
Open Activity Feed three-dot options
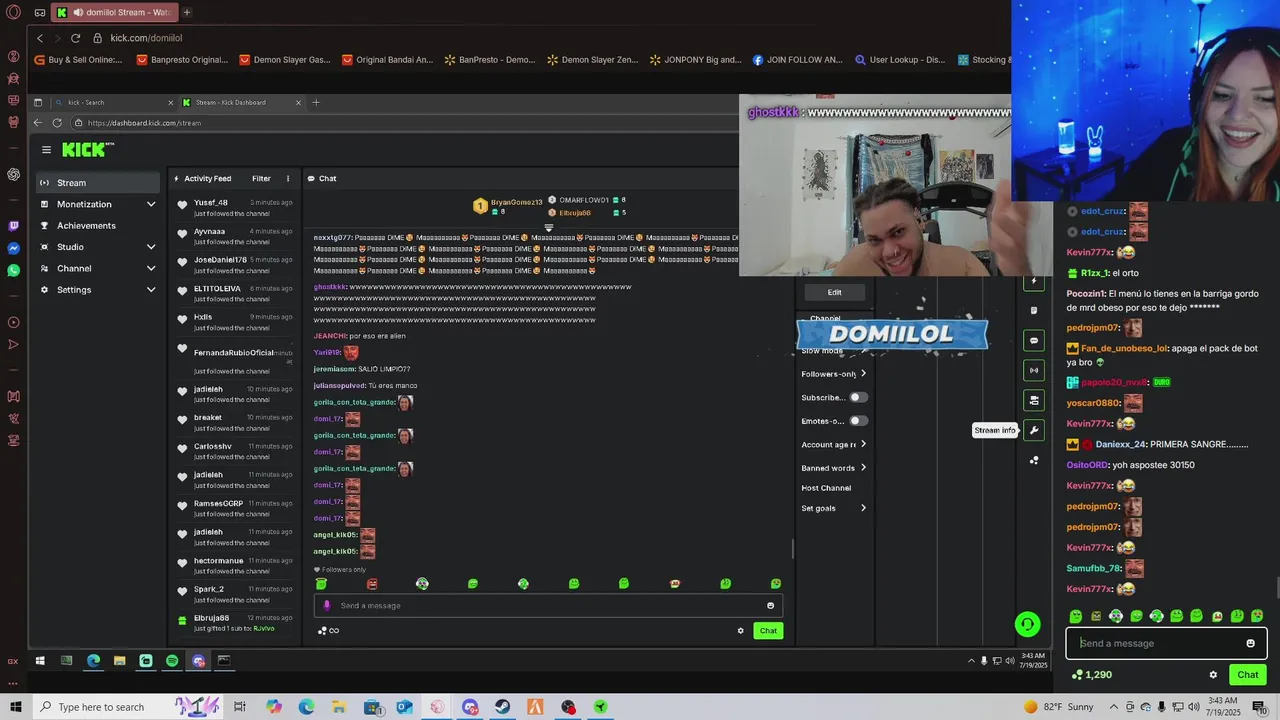coord(288,179)
